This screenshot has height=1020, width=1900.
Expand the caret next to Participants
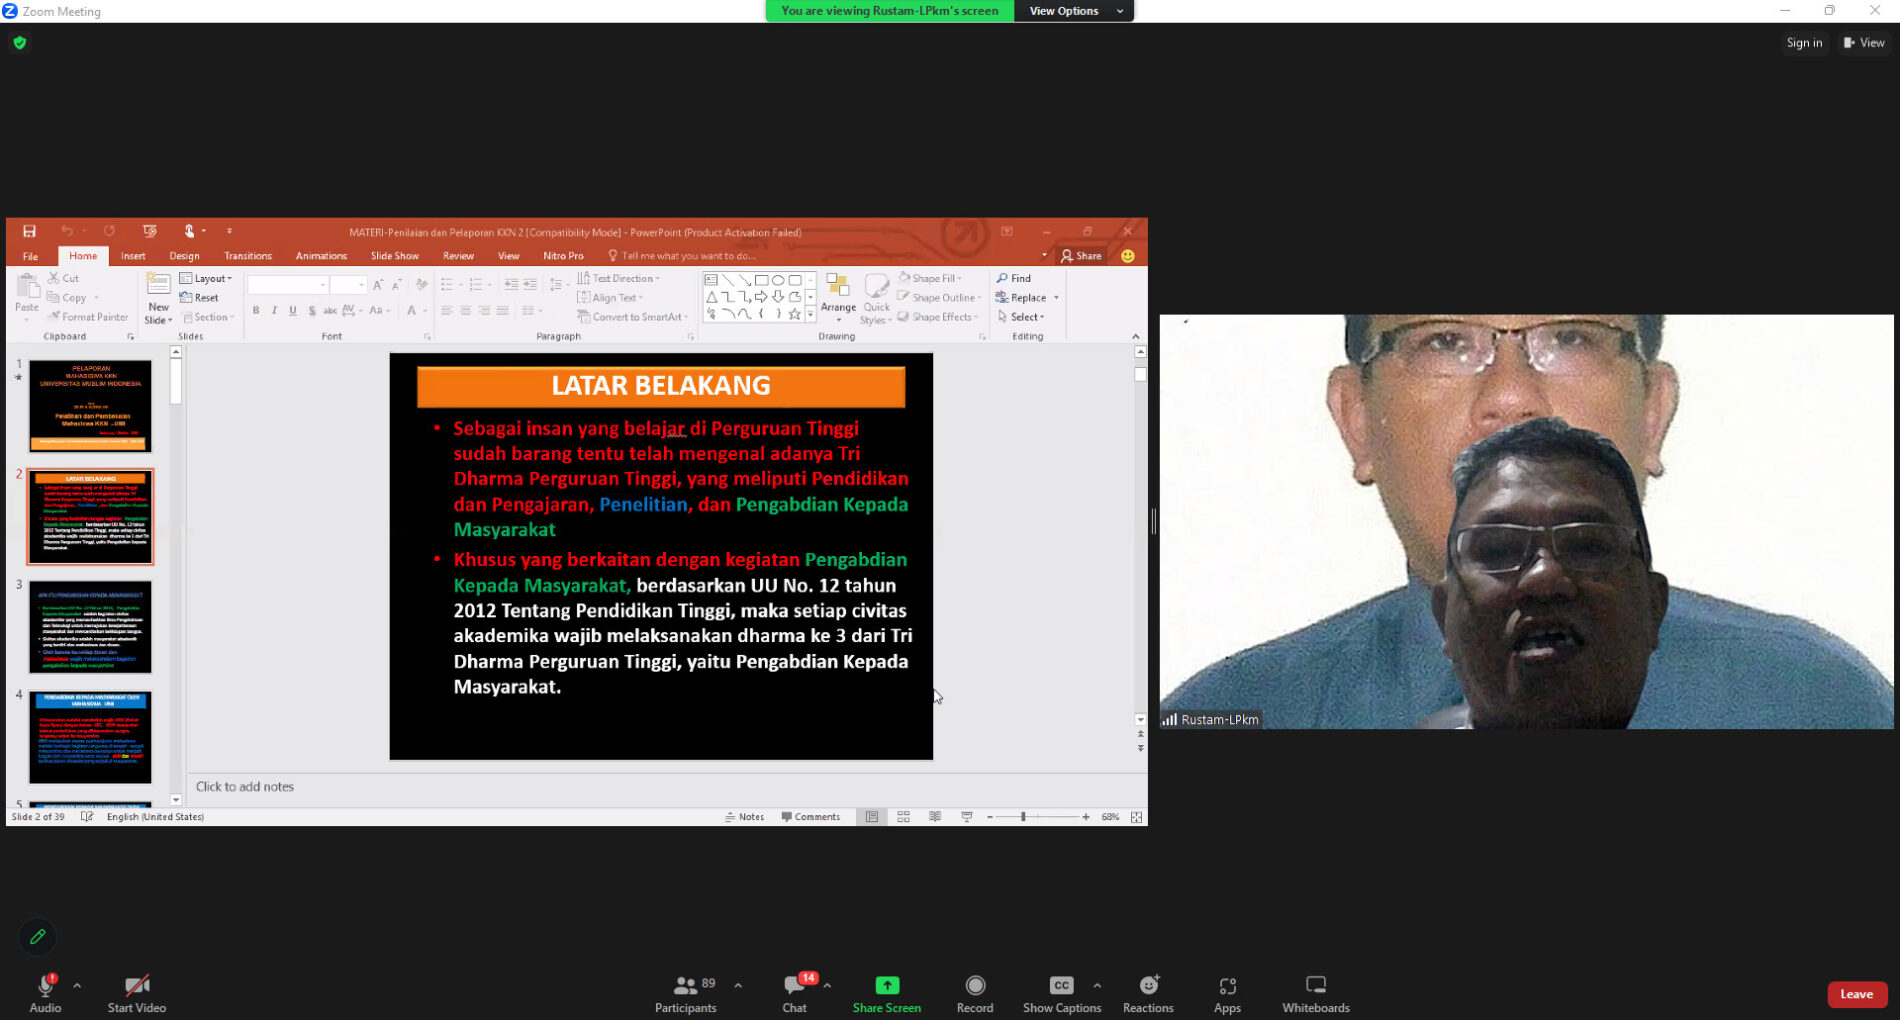click(738, 986)
